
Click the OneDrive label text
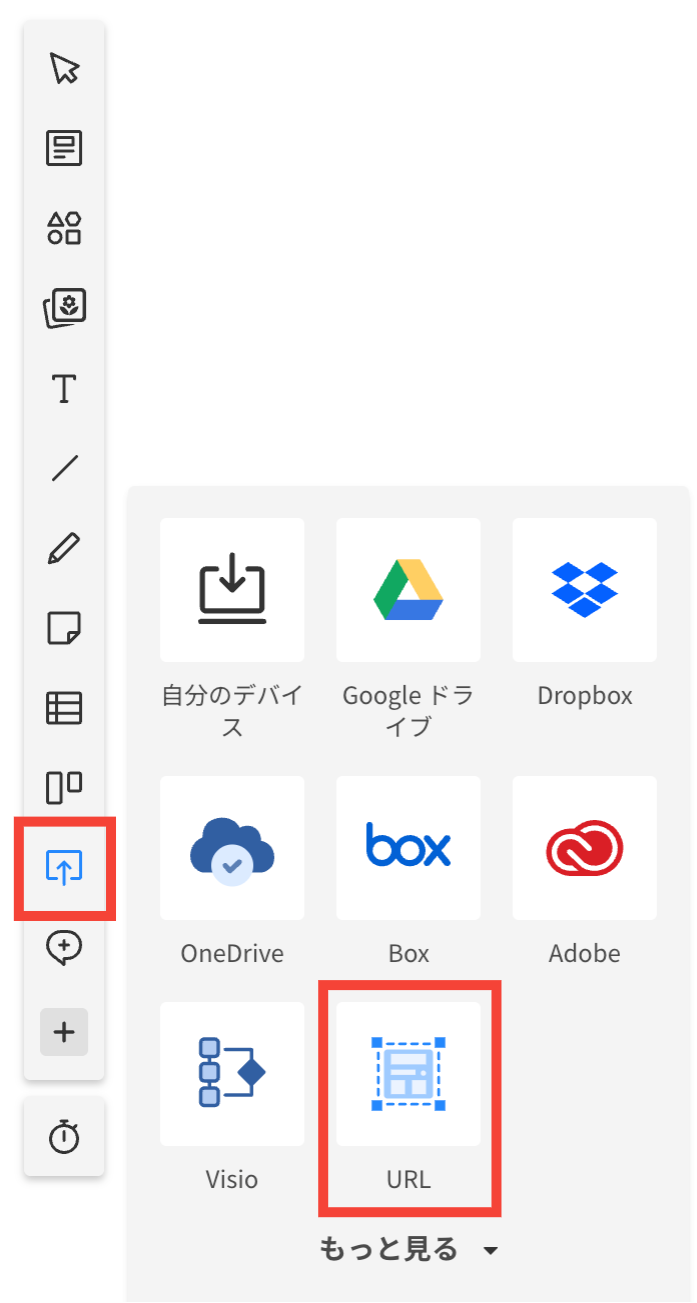click(x=232, y=953)
